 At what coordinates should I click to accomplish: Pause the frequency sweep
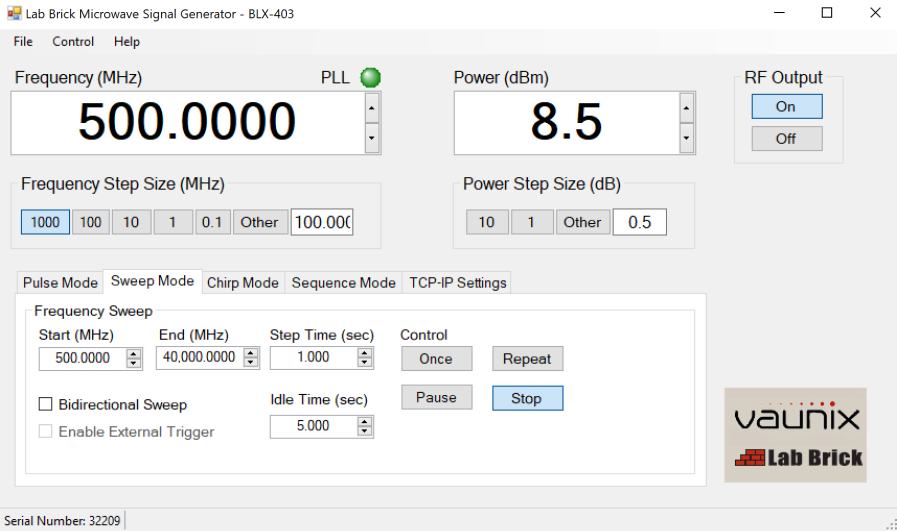[436, 398]
